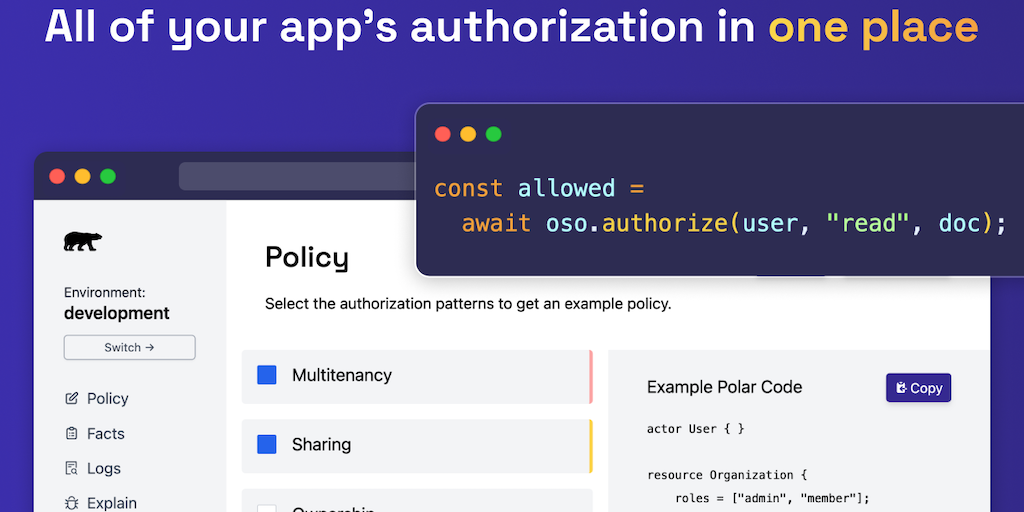The image size is (1024, 512).
Task: Click the red close dot on code window
Action: [x=443, y=134]
